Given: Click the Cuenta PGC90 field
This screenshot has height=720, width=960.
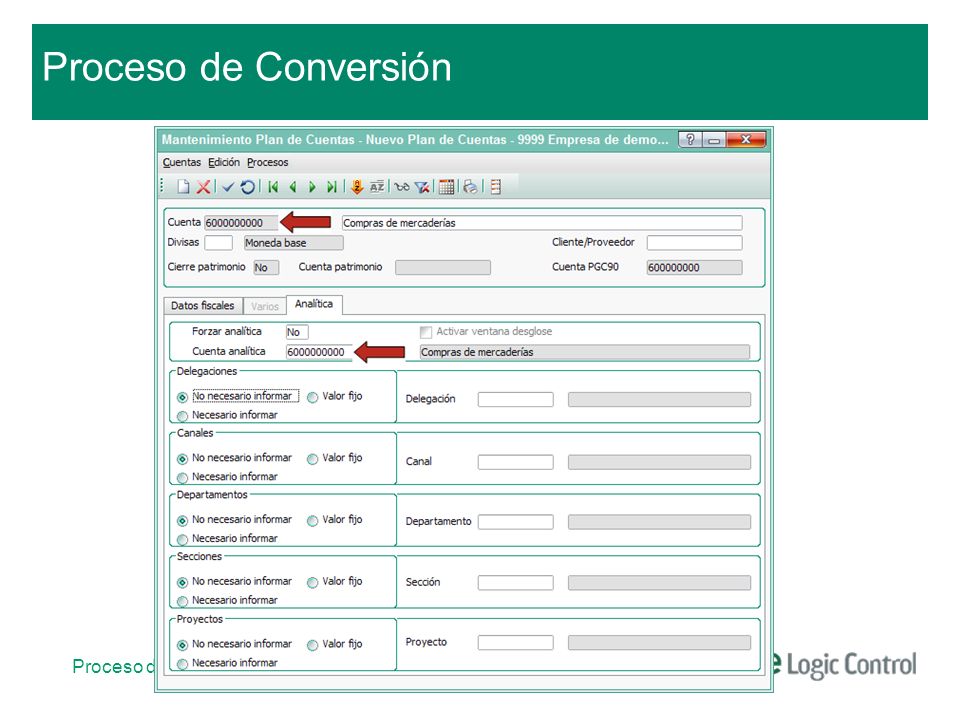Looking at the screenshot, I should point(694,268).
